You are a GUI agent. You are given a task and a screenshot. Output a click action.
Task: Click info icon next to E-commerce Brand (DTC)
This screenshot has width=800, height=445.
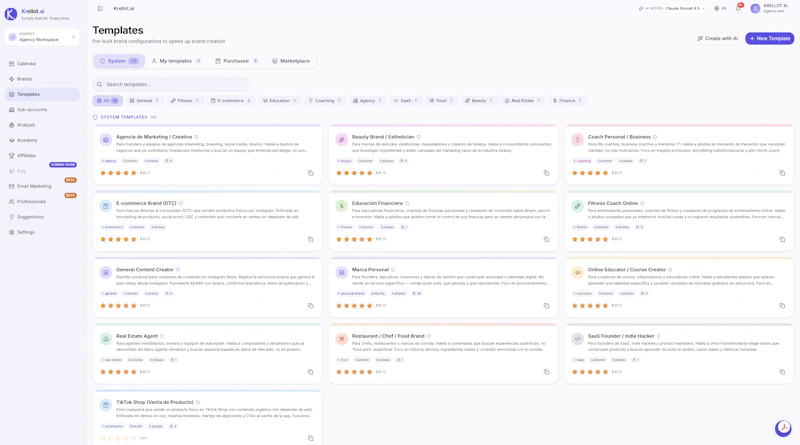181,204
